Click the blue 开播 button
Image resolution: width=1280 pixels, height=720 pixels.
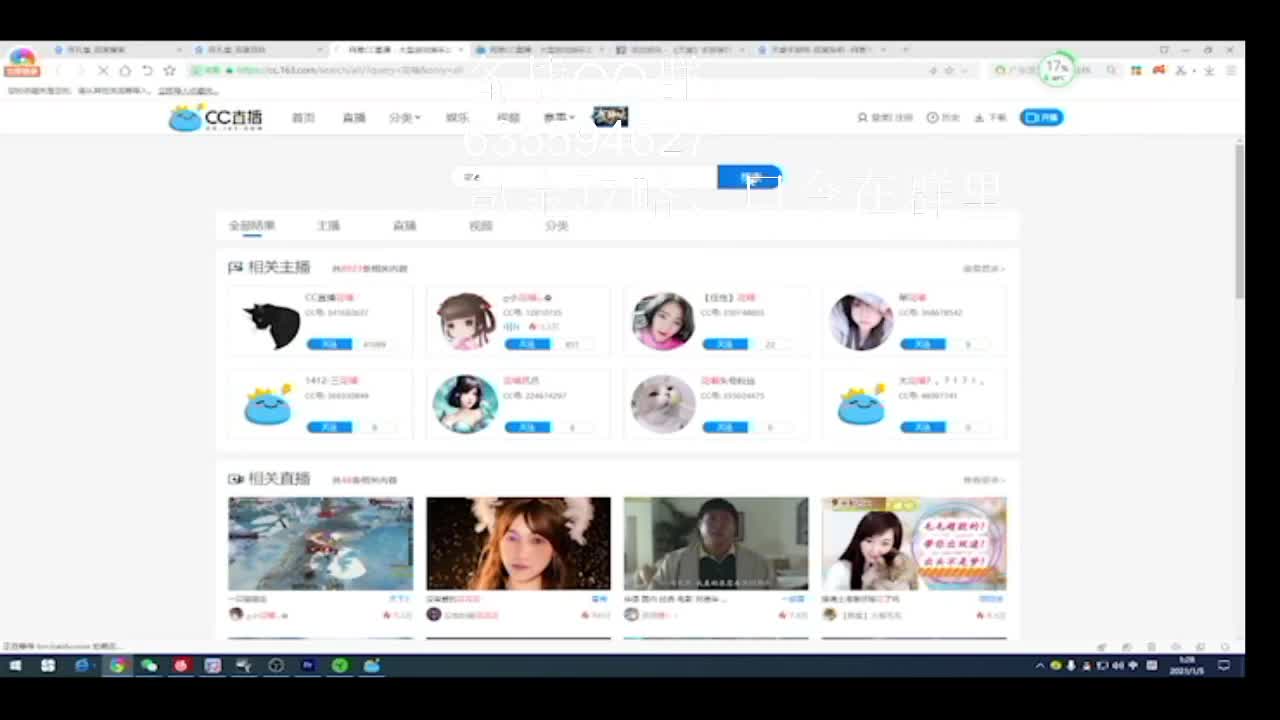pyautogui.click(x=1042, y=117)
